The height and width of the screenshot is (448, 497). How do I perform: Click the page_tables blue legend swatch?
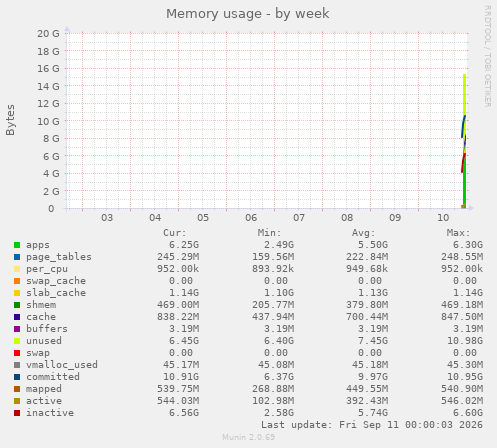coord(17,257)
